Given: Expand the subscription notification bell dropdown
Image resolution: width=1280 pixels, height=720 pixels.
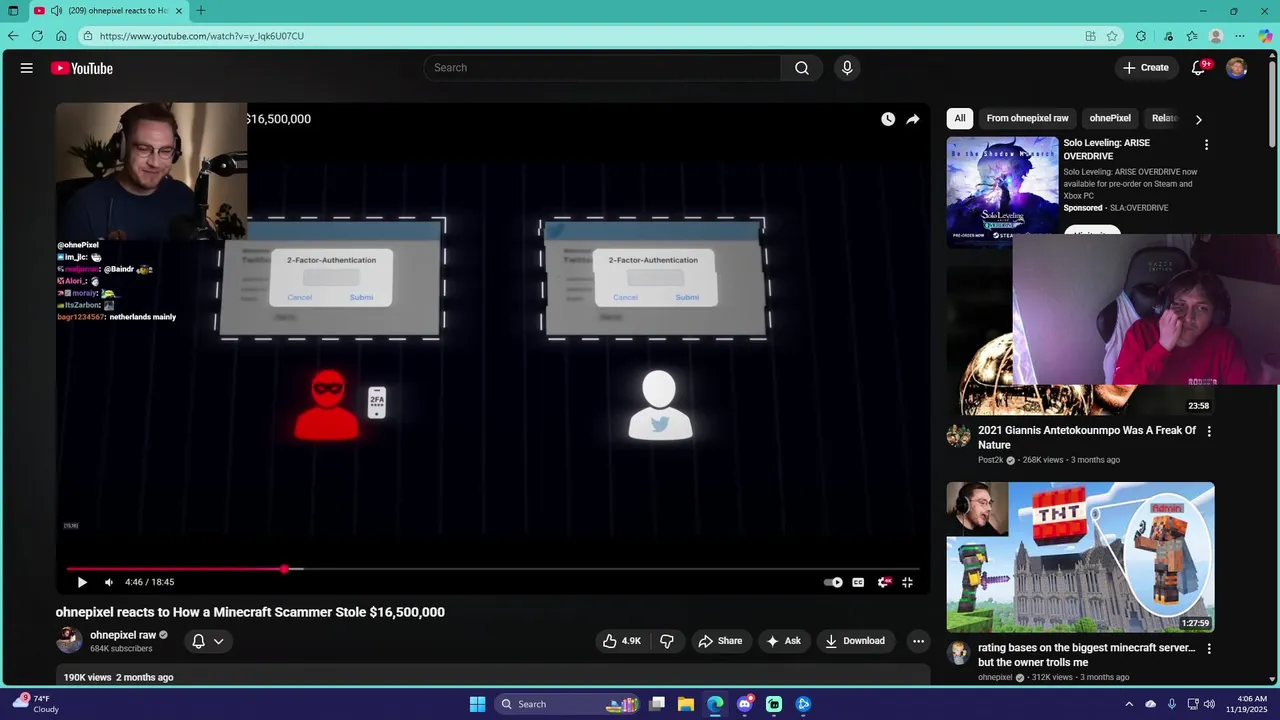Looking at the screenshot, I should (208, 641).
